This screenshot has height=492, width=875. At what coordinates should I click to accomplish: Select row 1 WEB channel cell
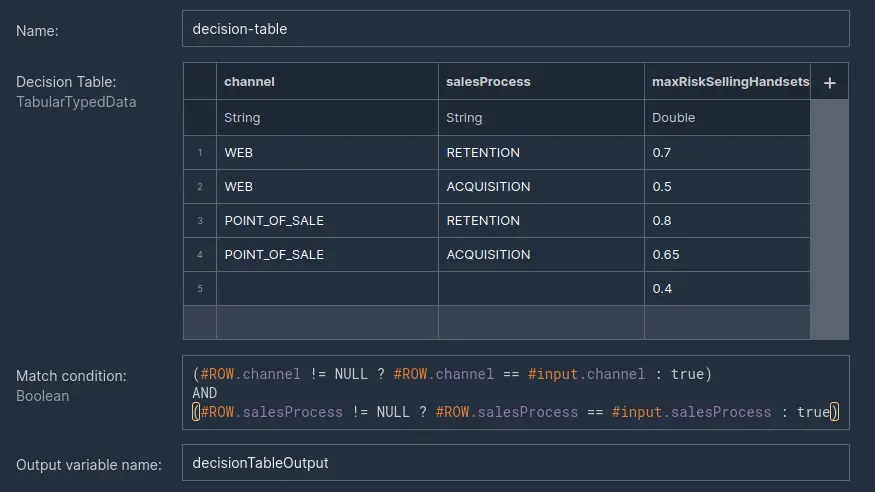tap(327, 152)
